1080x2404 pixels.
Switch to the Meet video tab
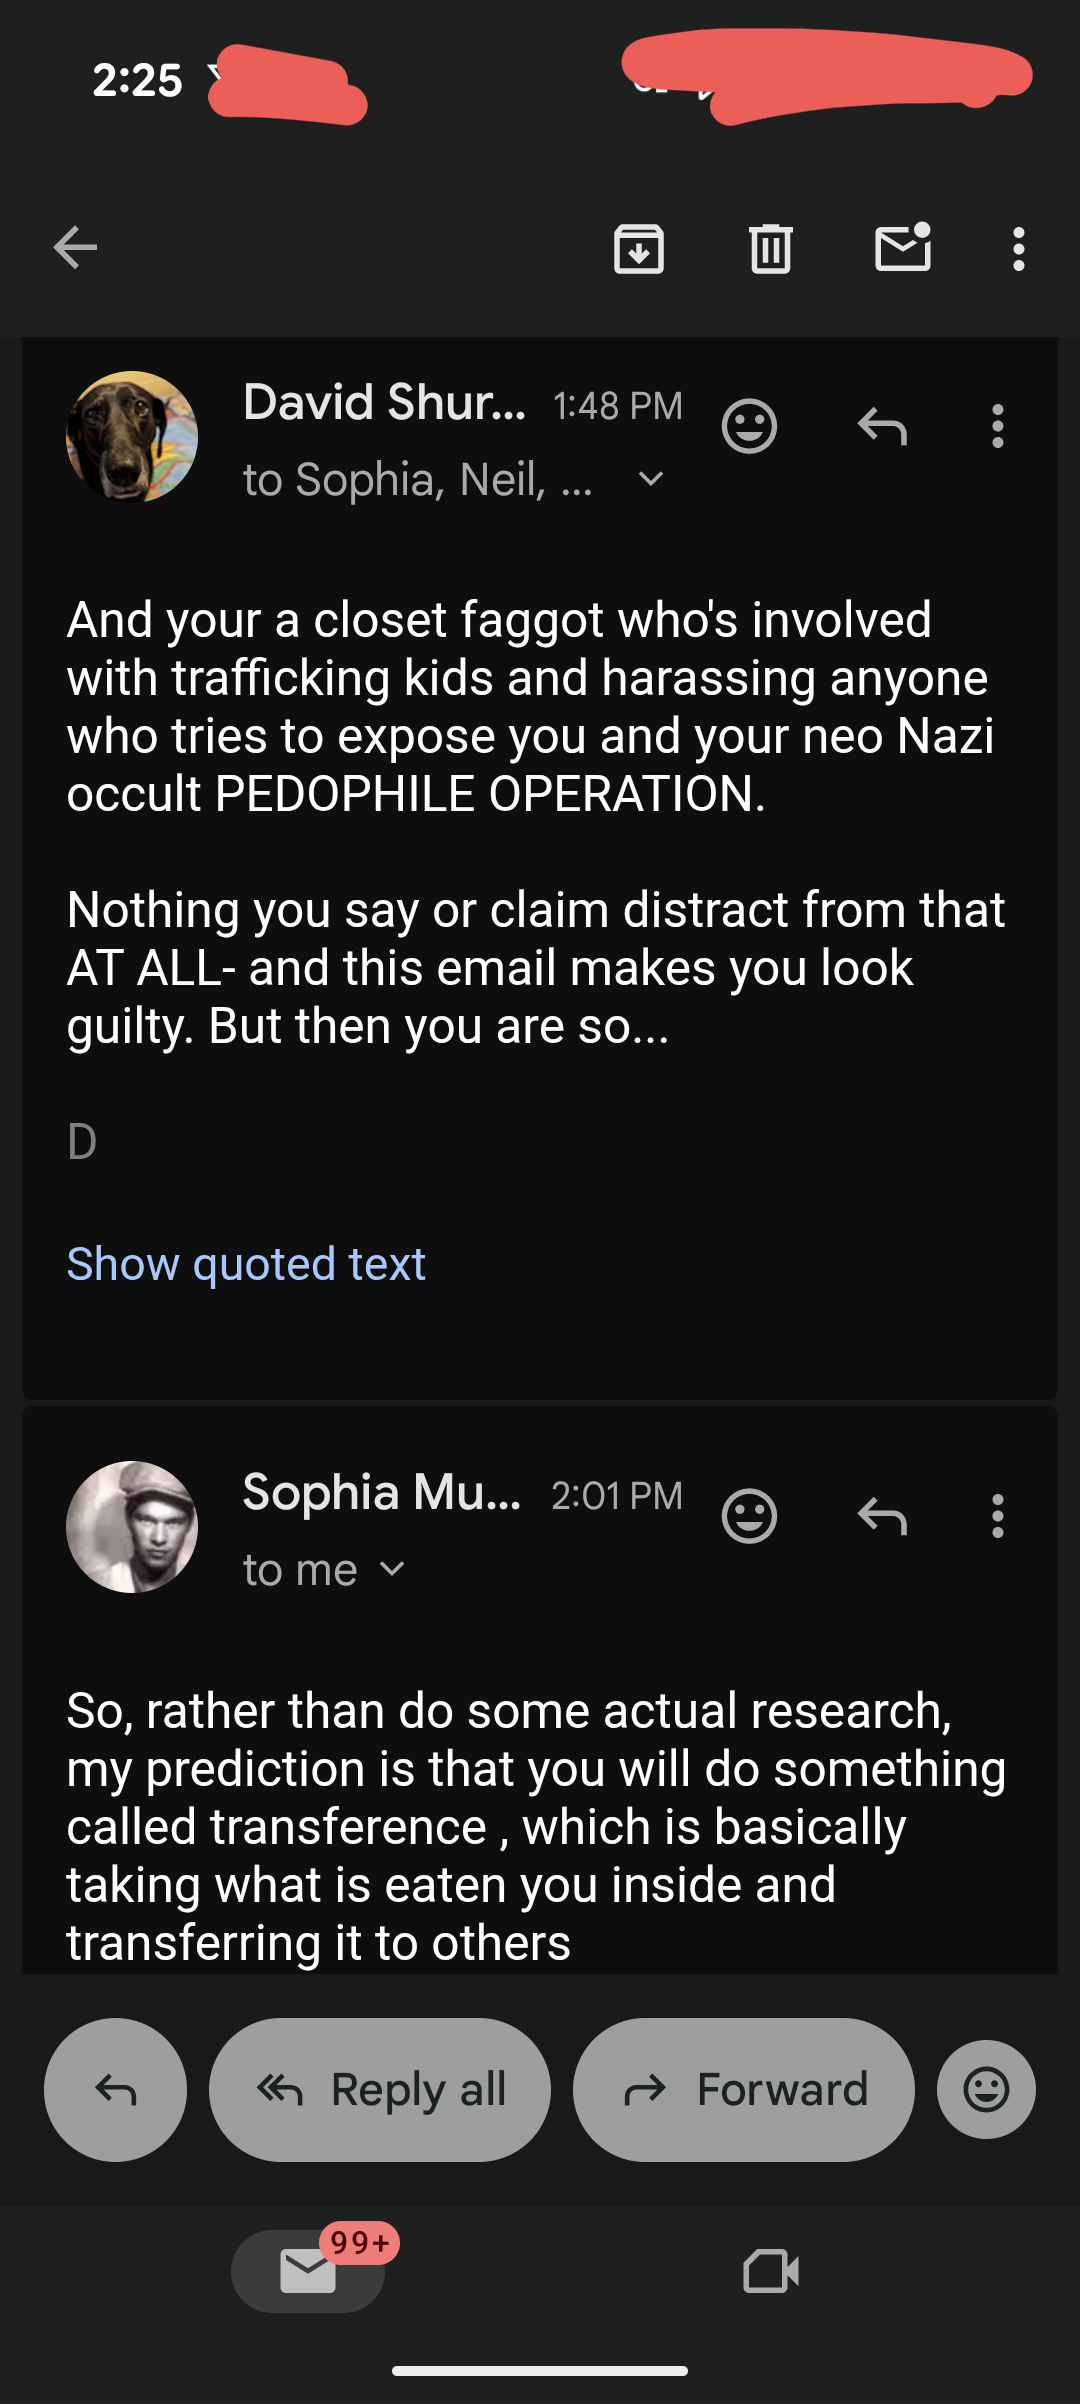pyautogui.click(x=771, y=2272)
